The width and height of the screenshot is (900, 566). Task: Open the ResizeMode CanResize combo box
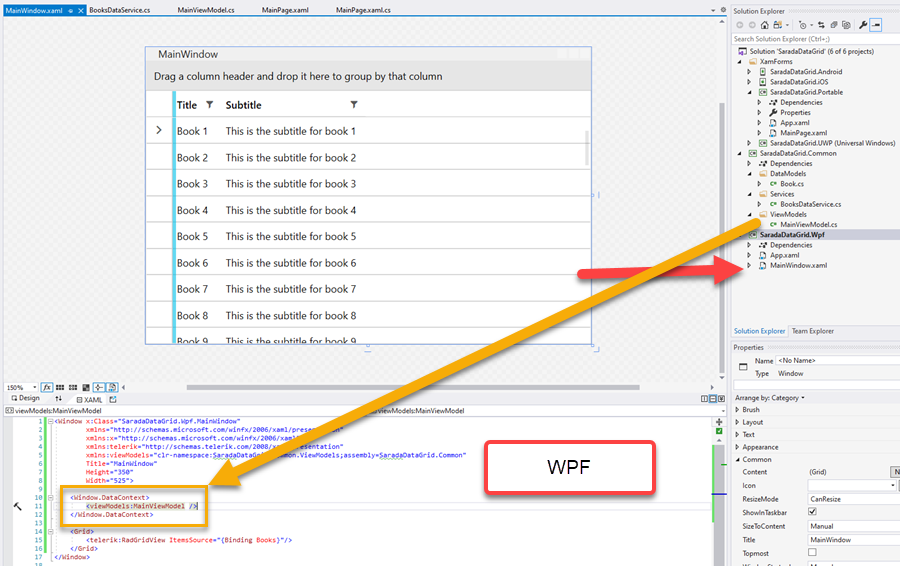coord(854,499)
